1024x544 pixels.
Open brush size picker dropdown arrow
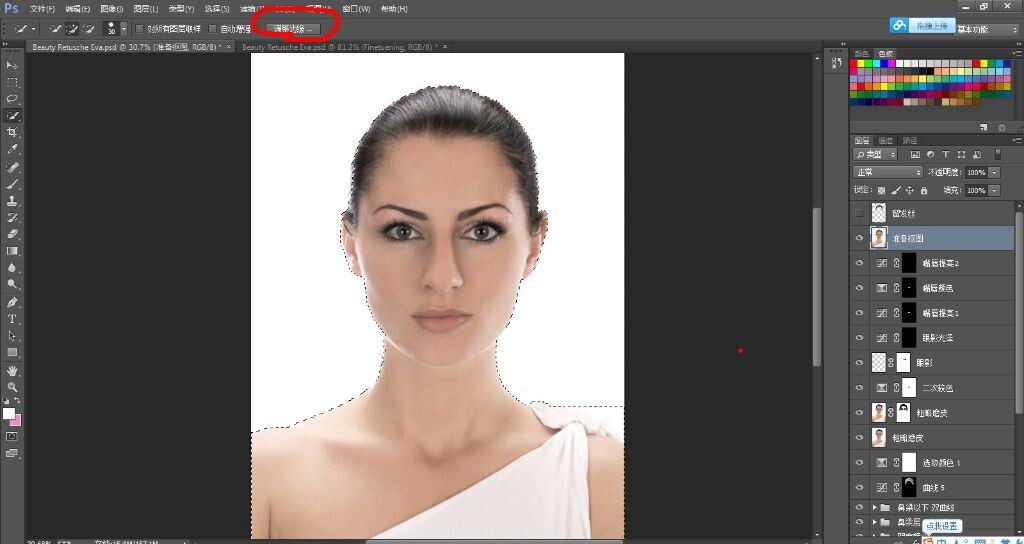(x=123, y=29)
